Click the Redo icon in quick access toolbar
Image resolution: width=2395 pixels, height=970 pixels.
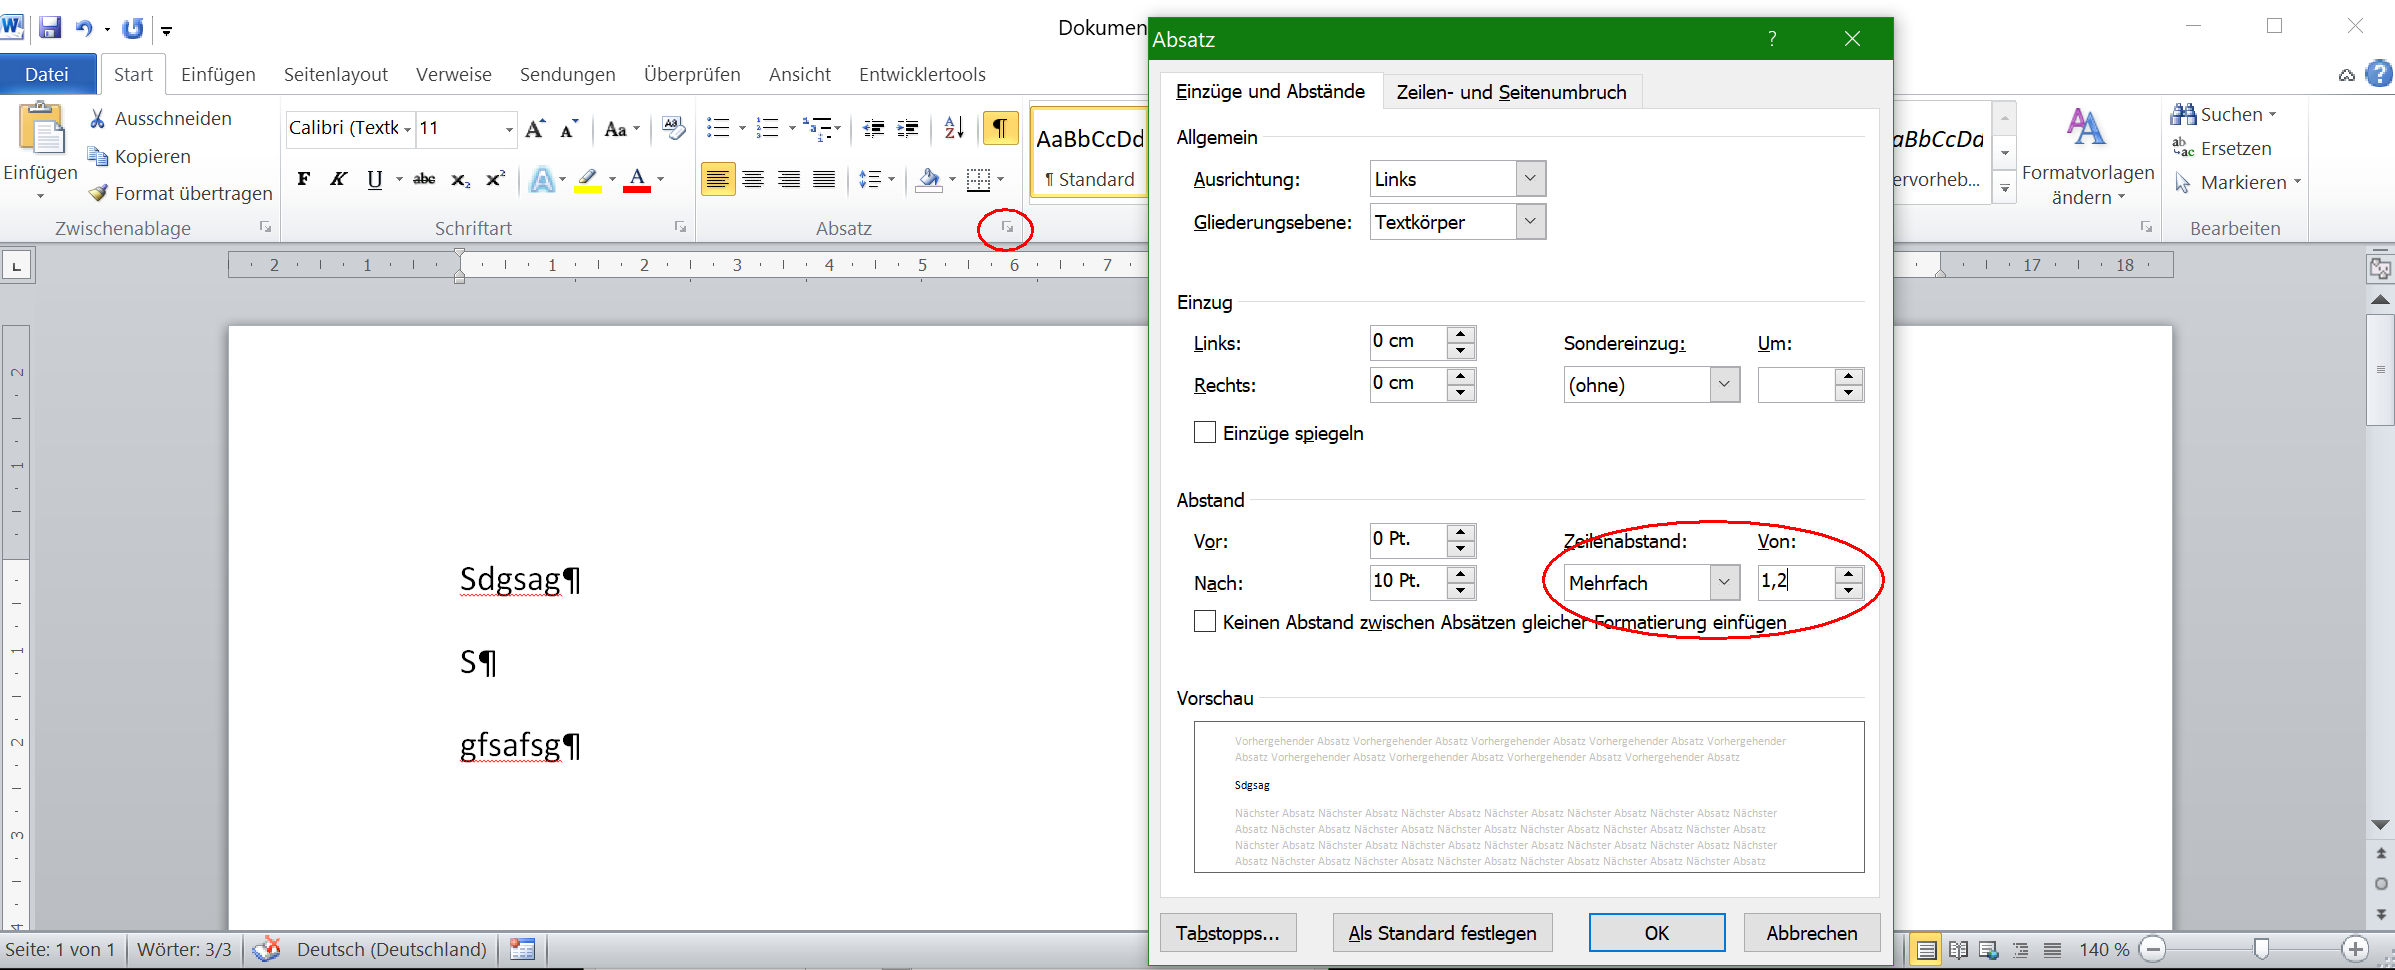[132, 28]
